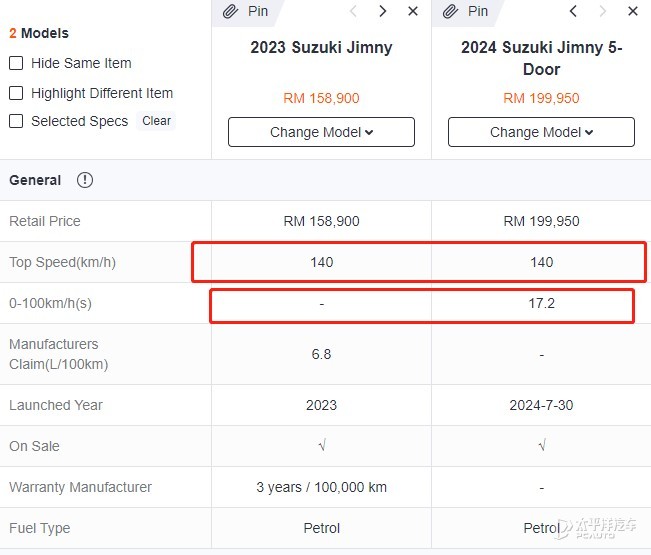Click the RM 158,900 orange price
The width and height of the screenshot is (651, 555).
[x=321, y=98]
